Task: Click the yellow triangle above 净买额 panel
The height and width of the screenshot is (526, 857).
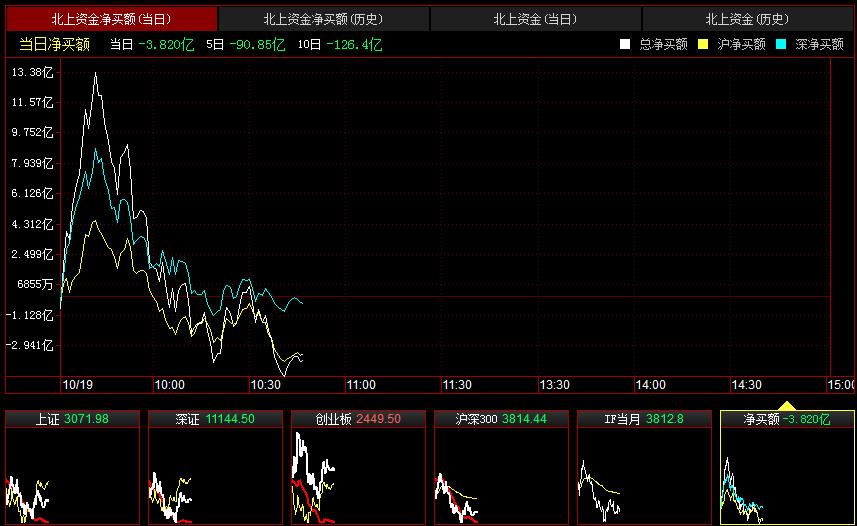Action: (787, 406)
